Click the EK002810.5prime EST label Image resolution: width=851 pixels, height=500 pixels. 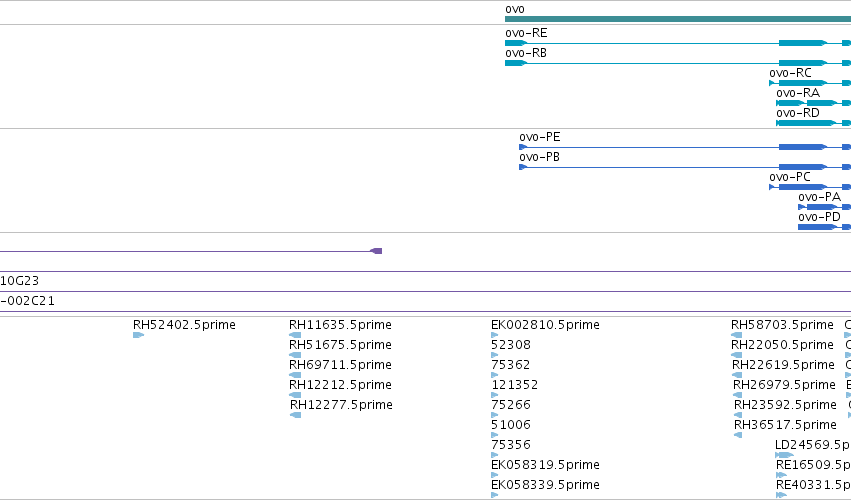(545, 325)
